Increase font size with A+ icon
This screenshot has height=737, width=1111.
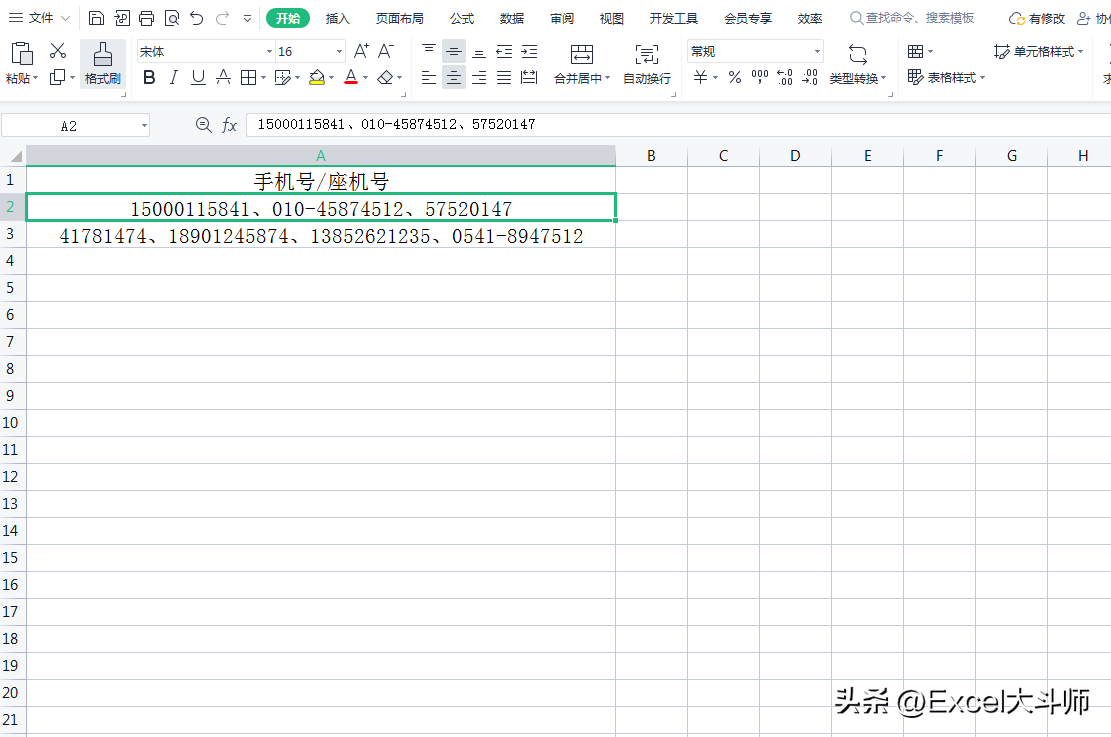click(x=361, y=51)
